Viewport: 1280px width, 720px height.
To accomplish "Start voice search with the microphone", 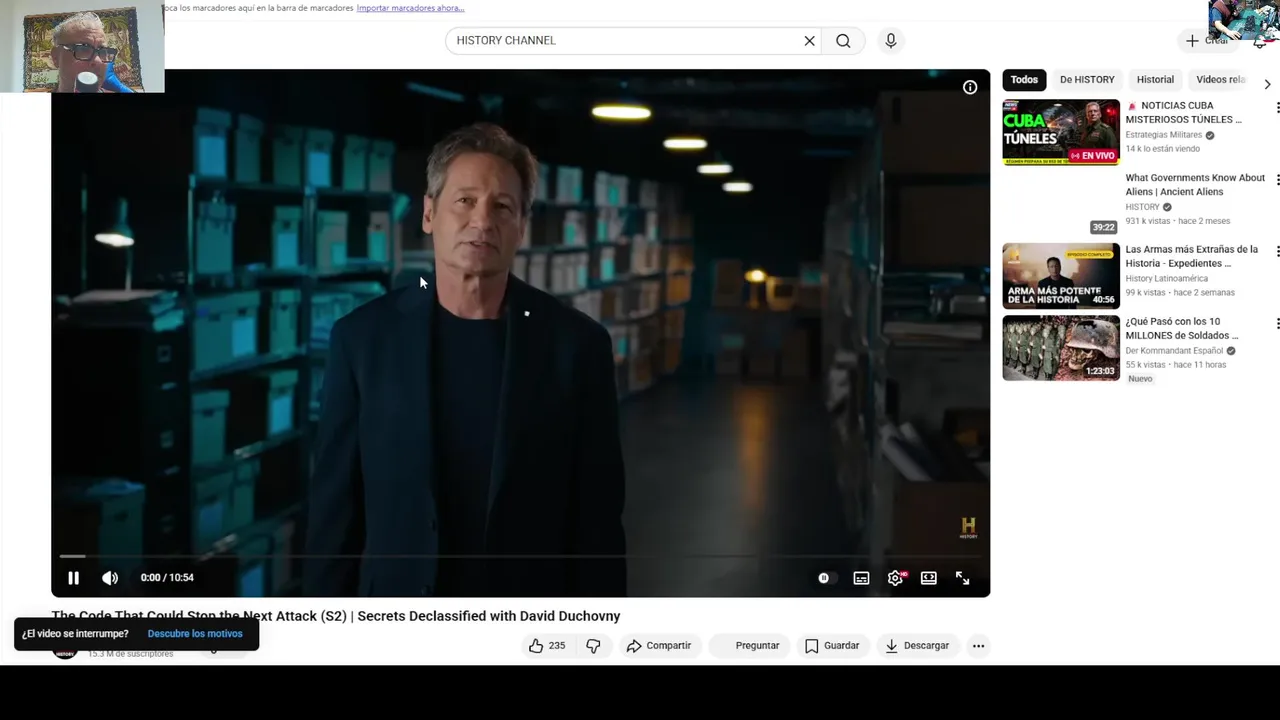I will point(891,41).
